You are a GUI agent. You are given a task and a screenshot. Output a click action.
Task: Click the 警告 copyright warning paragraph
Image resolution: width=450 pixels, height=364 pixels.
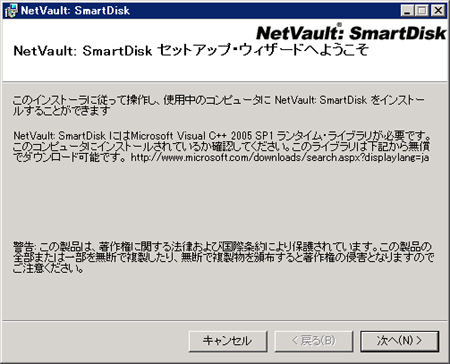[223, 257]
